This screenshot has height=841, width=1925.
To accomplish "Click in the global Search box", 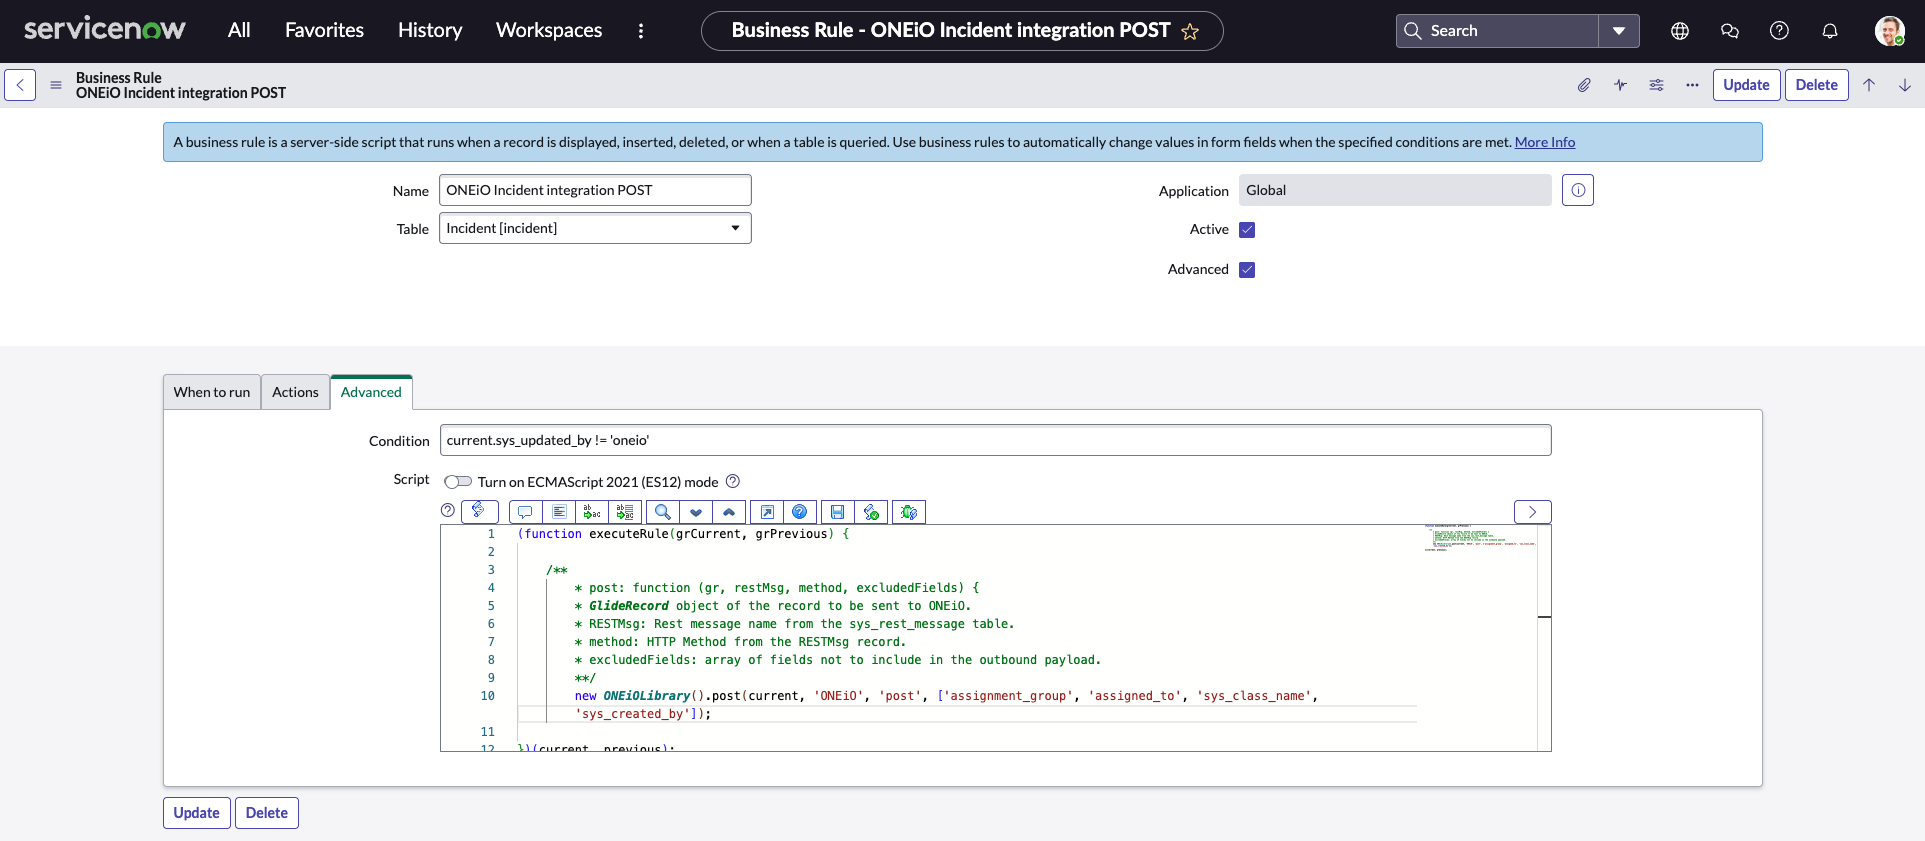I will tap(1497, 31).
